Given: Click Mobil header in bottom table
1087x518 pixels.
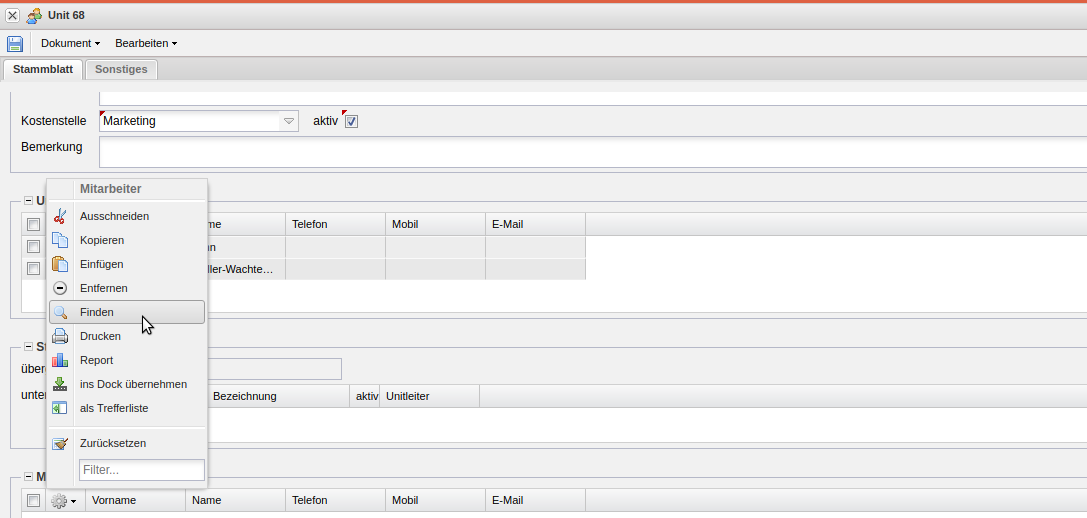Looking at the screenshot, I should (x=435, y=500).
